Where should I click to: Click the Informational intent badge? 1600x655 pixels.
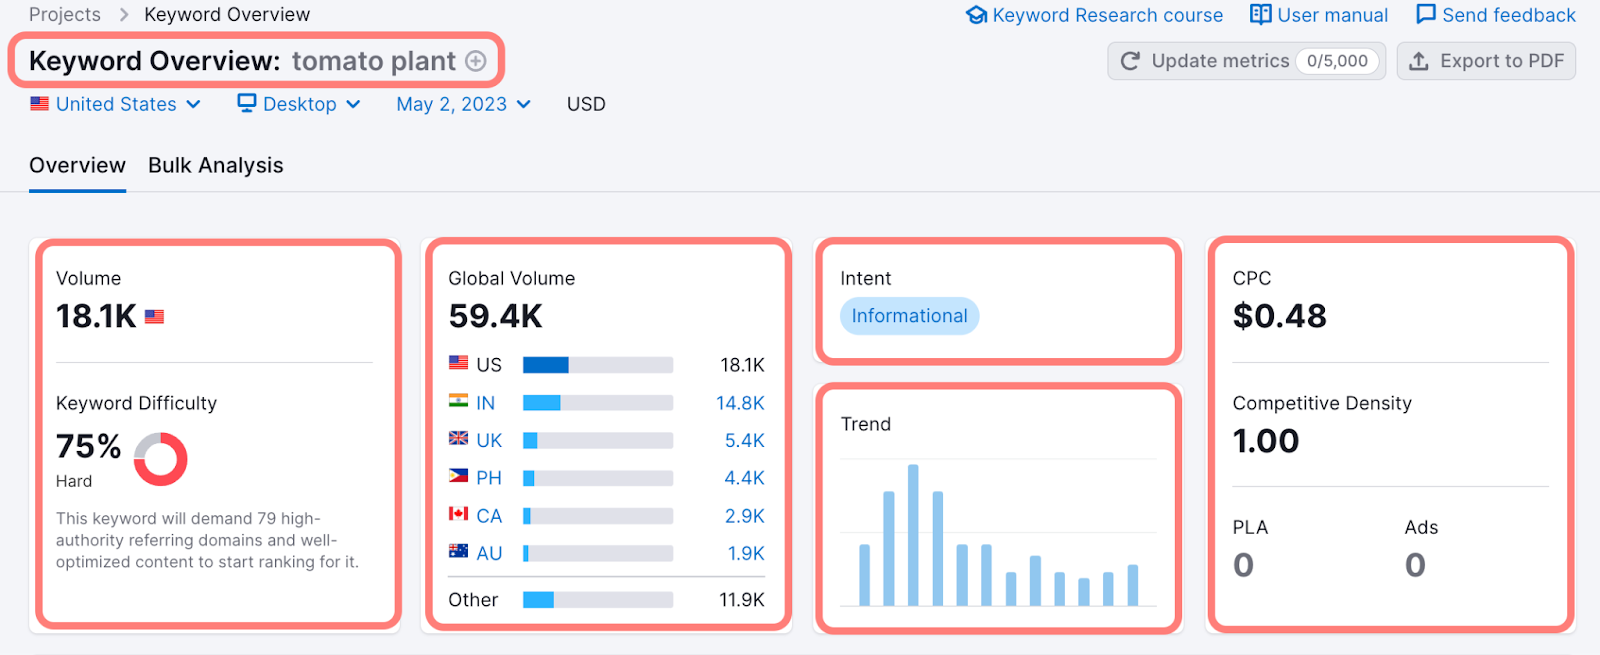click(x=909, y=316)
